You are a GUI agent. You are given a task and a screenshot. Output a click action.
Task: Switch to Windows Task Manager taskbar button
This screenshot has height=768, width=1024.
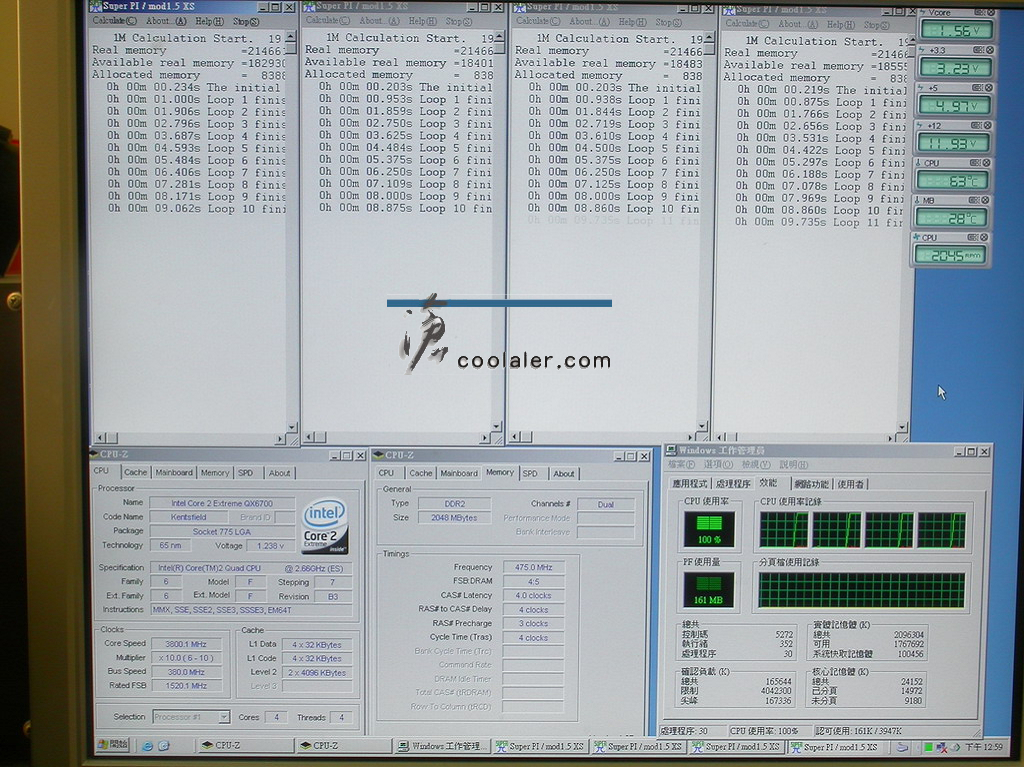(443, 746)
